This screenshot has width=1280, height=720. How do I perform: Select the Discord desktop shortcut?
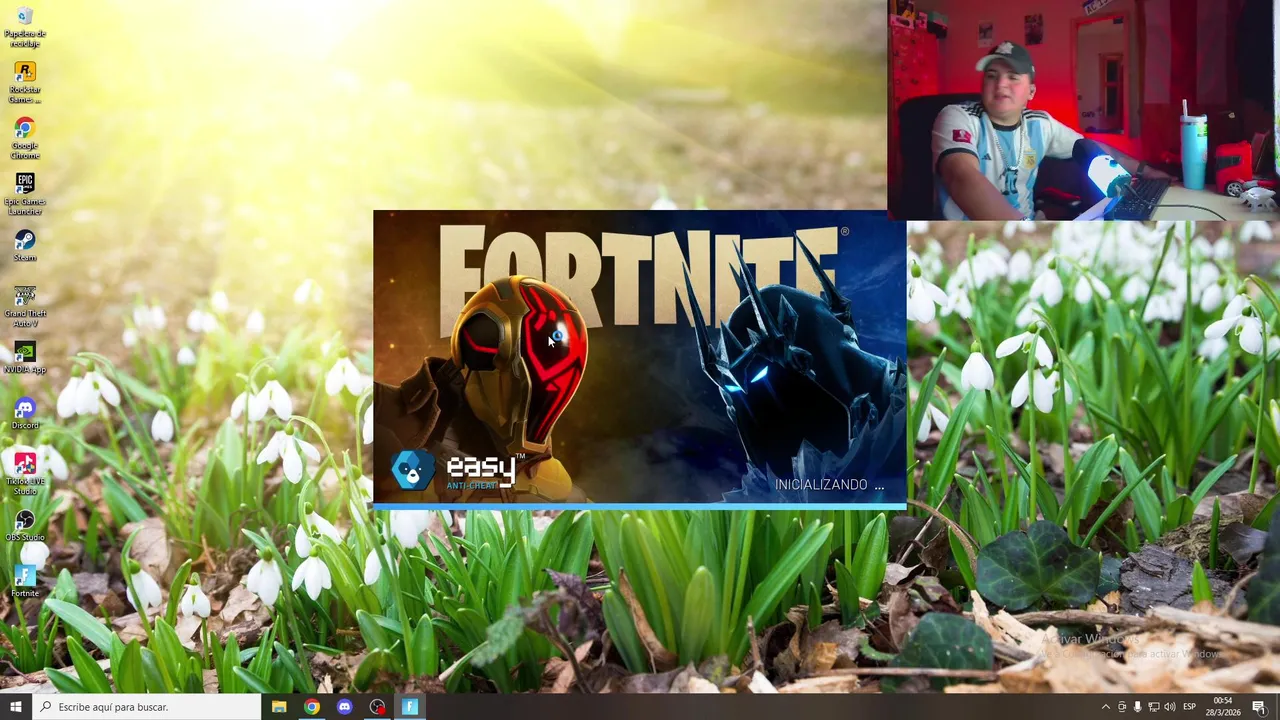point(25,414)
